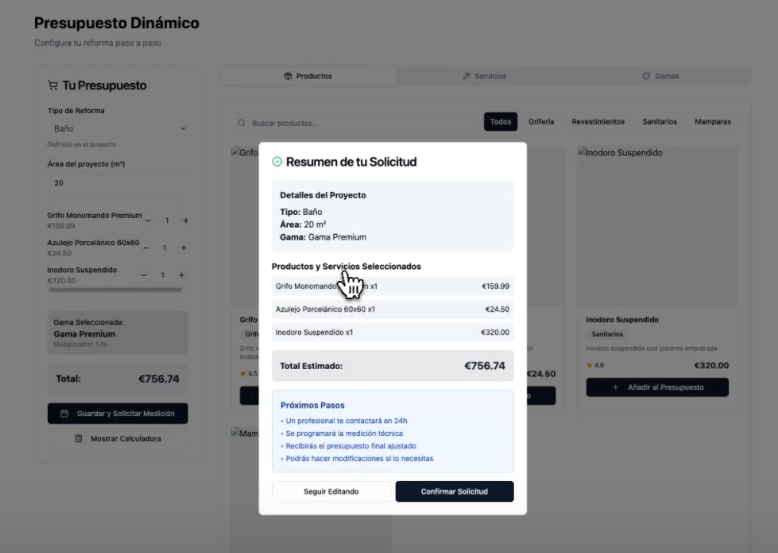The width and height of the screenshot is (778, 553).
Task: Select the Productos tab
Action: tap(308, 76)
